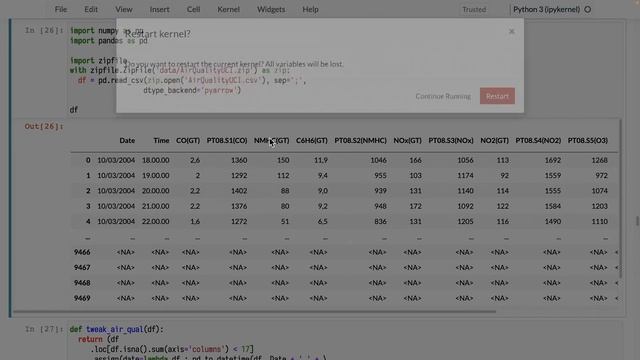
Task: Click the 1272 value in row 4
Action: point(239,221)
